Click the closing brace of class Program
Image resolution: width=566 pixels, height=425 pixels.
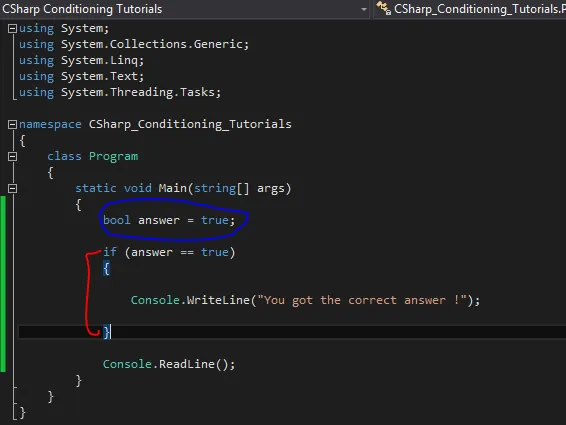51,396
